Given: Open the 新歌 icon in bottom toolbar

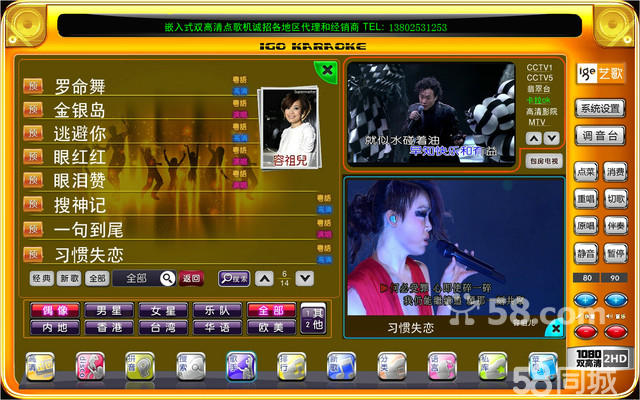Looking at the screenshot, I should pos(340,367).
